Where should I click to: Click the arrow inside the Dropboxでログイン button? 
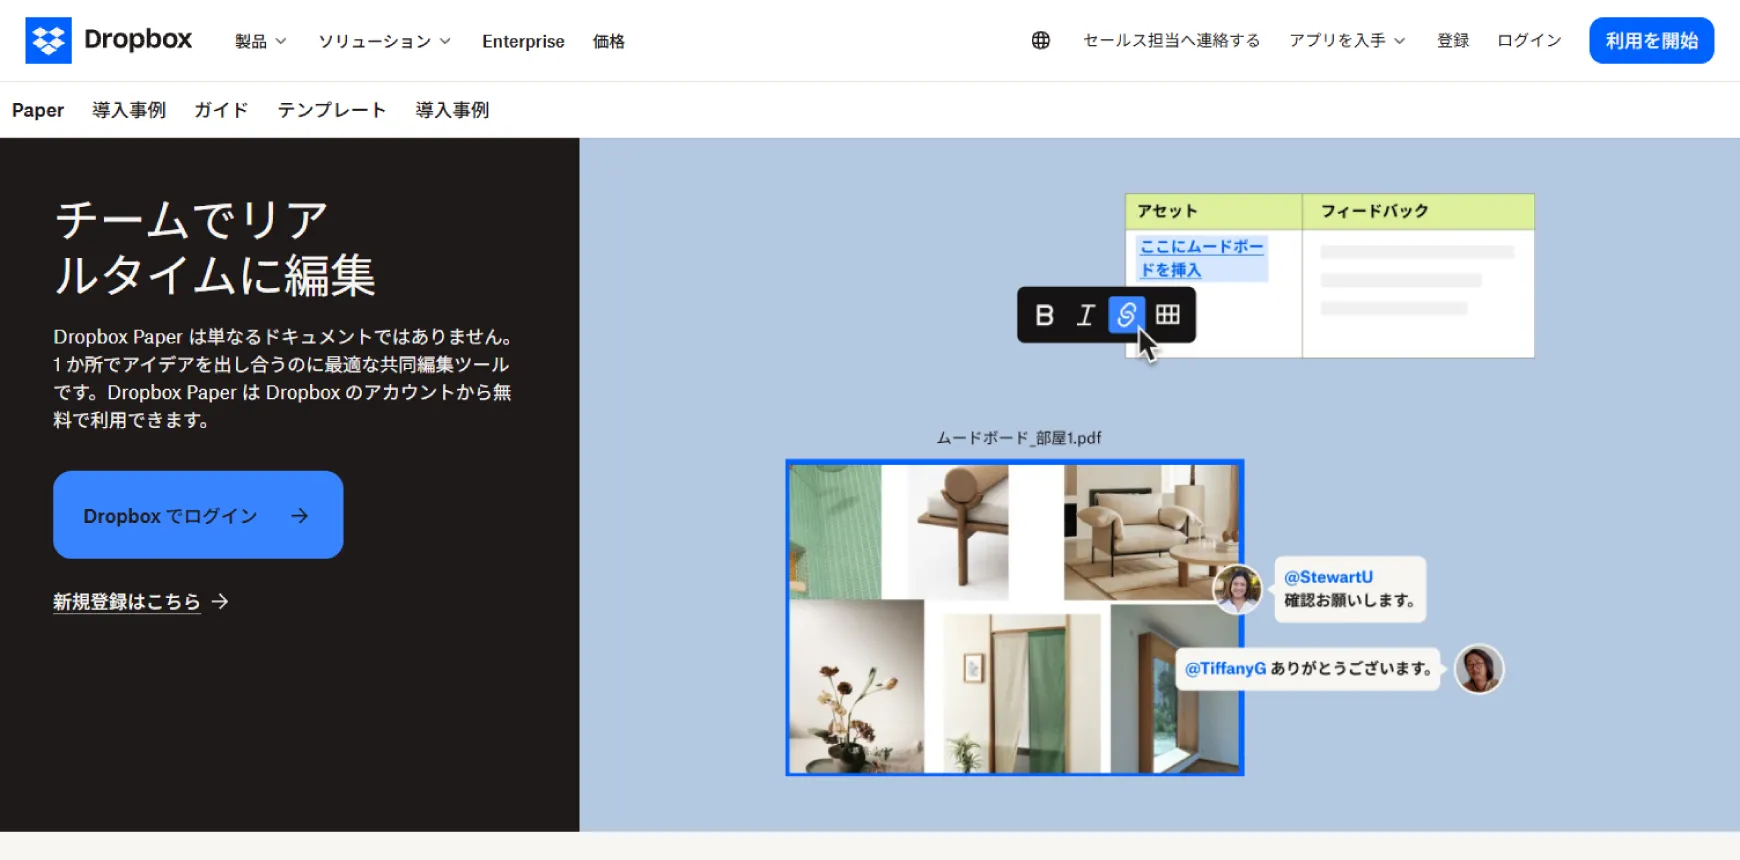[300, 516]
